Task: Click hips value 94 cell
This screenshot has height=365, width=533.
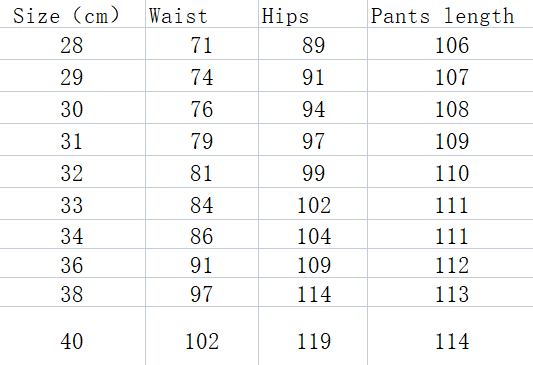Action: [313, 107]
